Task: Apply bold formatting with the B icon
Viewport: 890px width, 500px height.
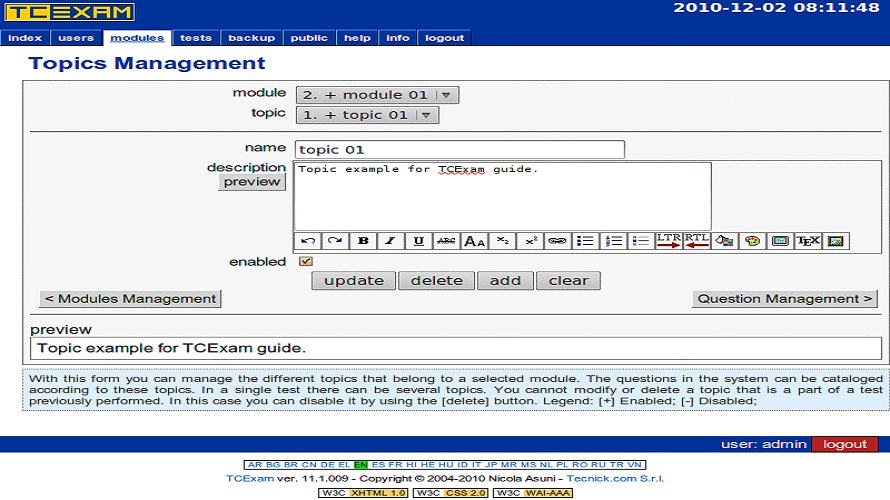Action: click(363, 241)
